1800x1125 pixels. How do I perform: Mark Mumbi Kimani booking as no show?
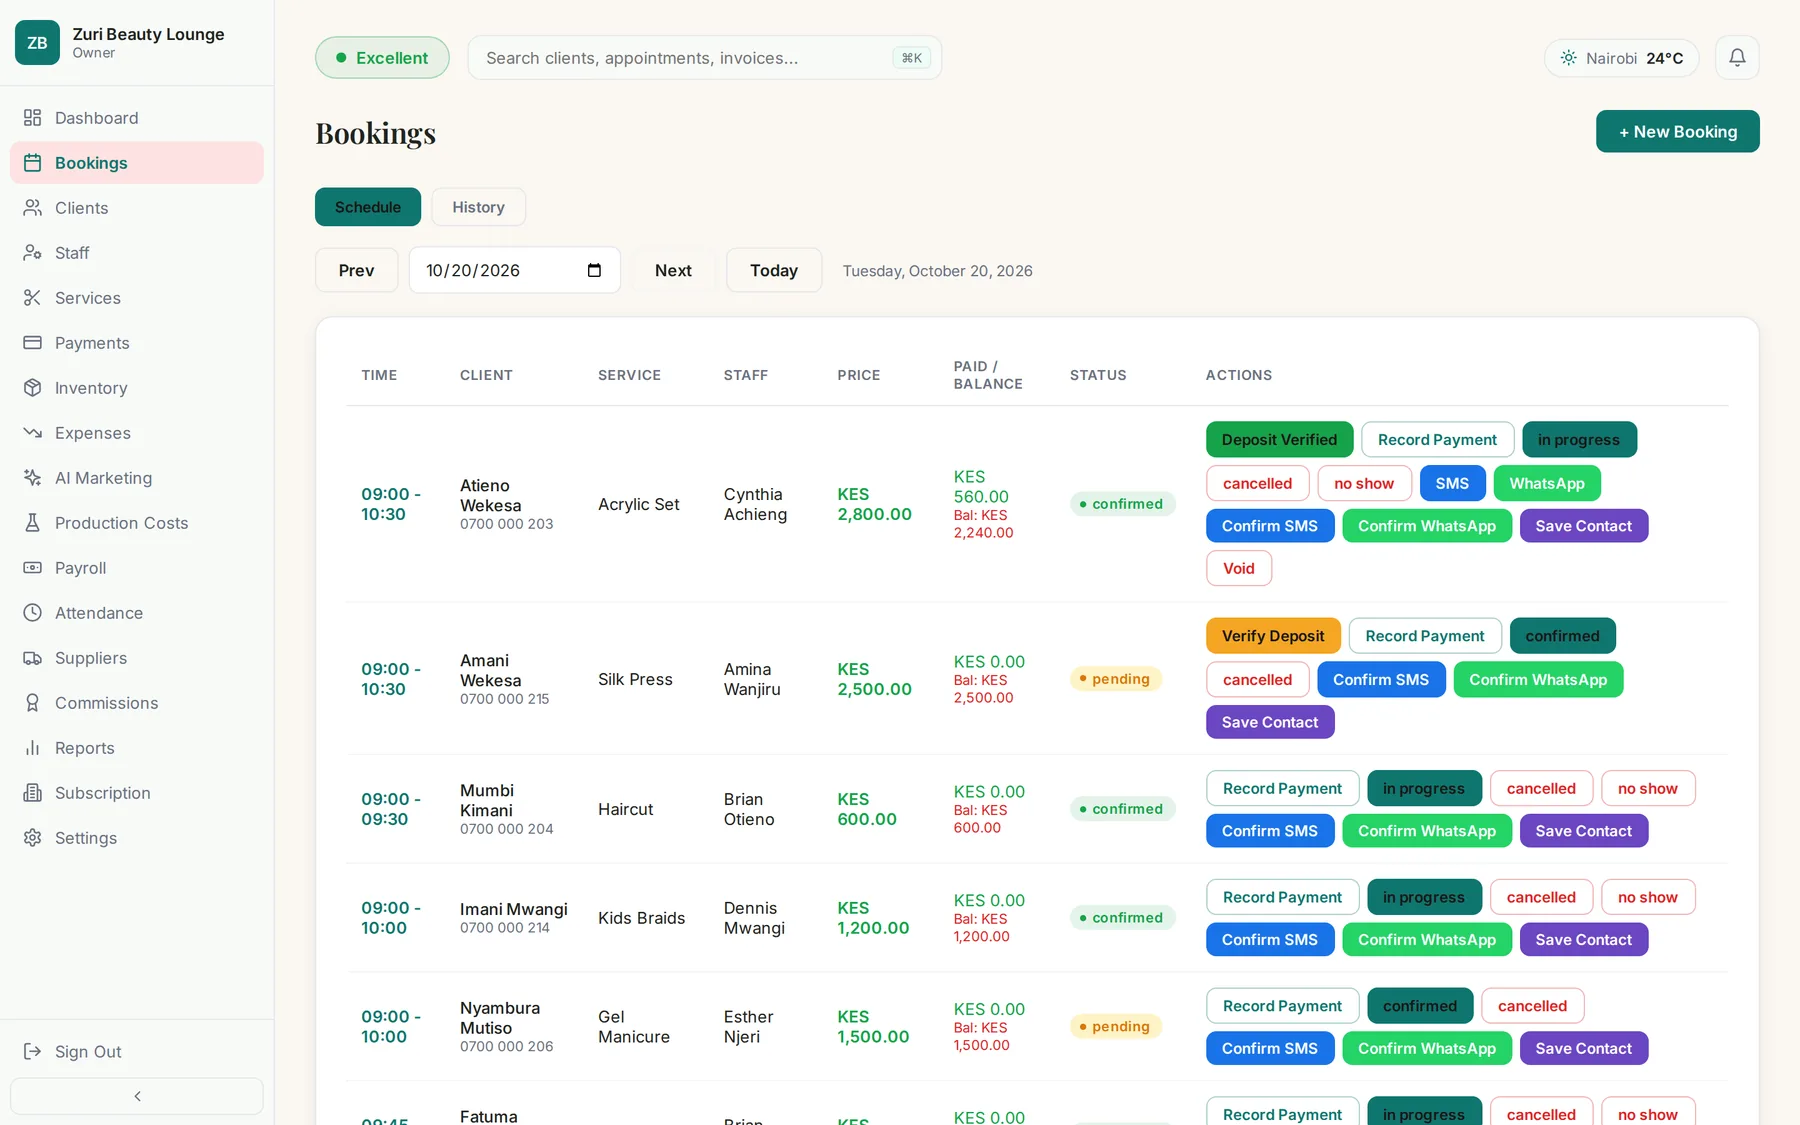coord(1647,788)
